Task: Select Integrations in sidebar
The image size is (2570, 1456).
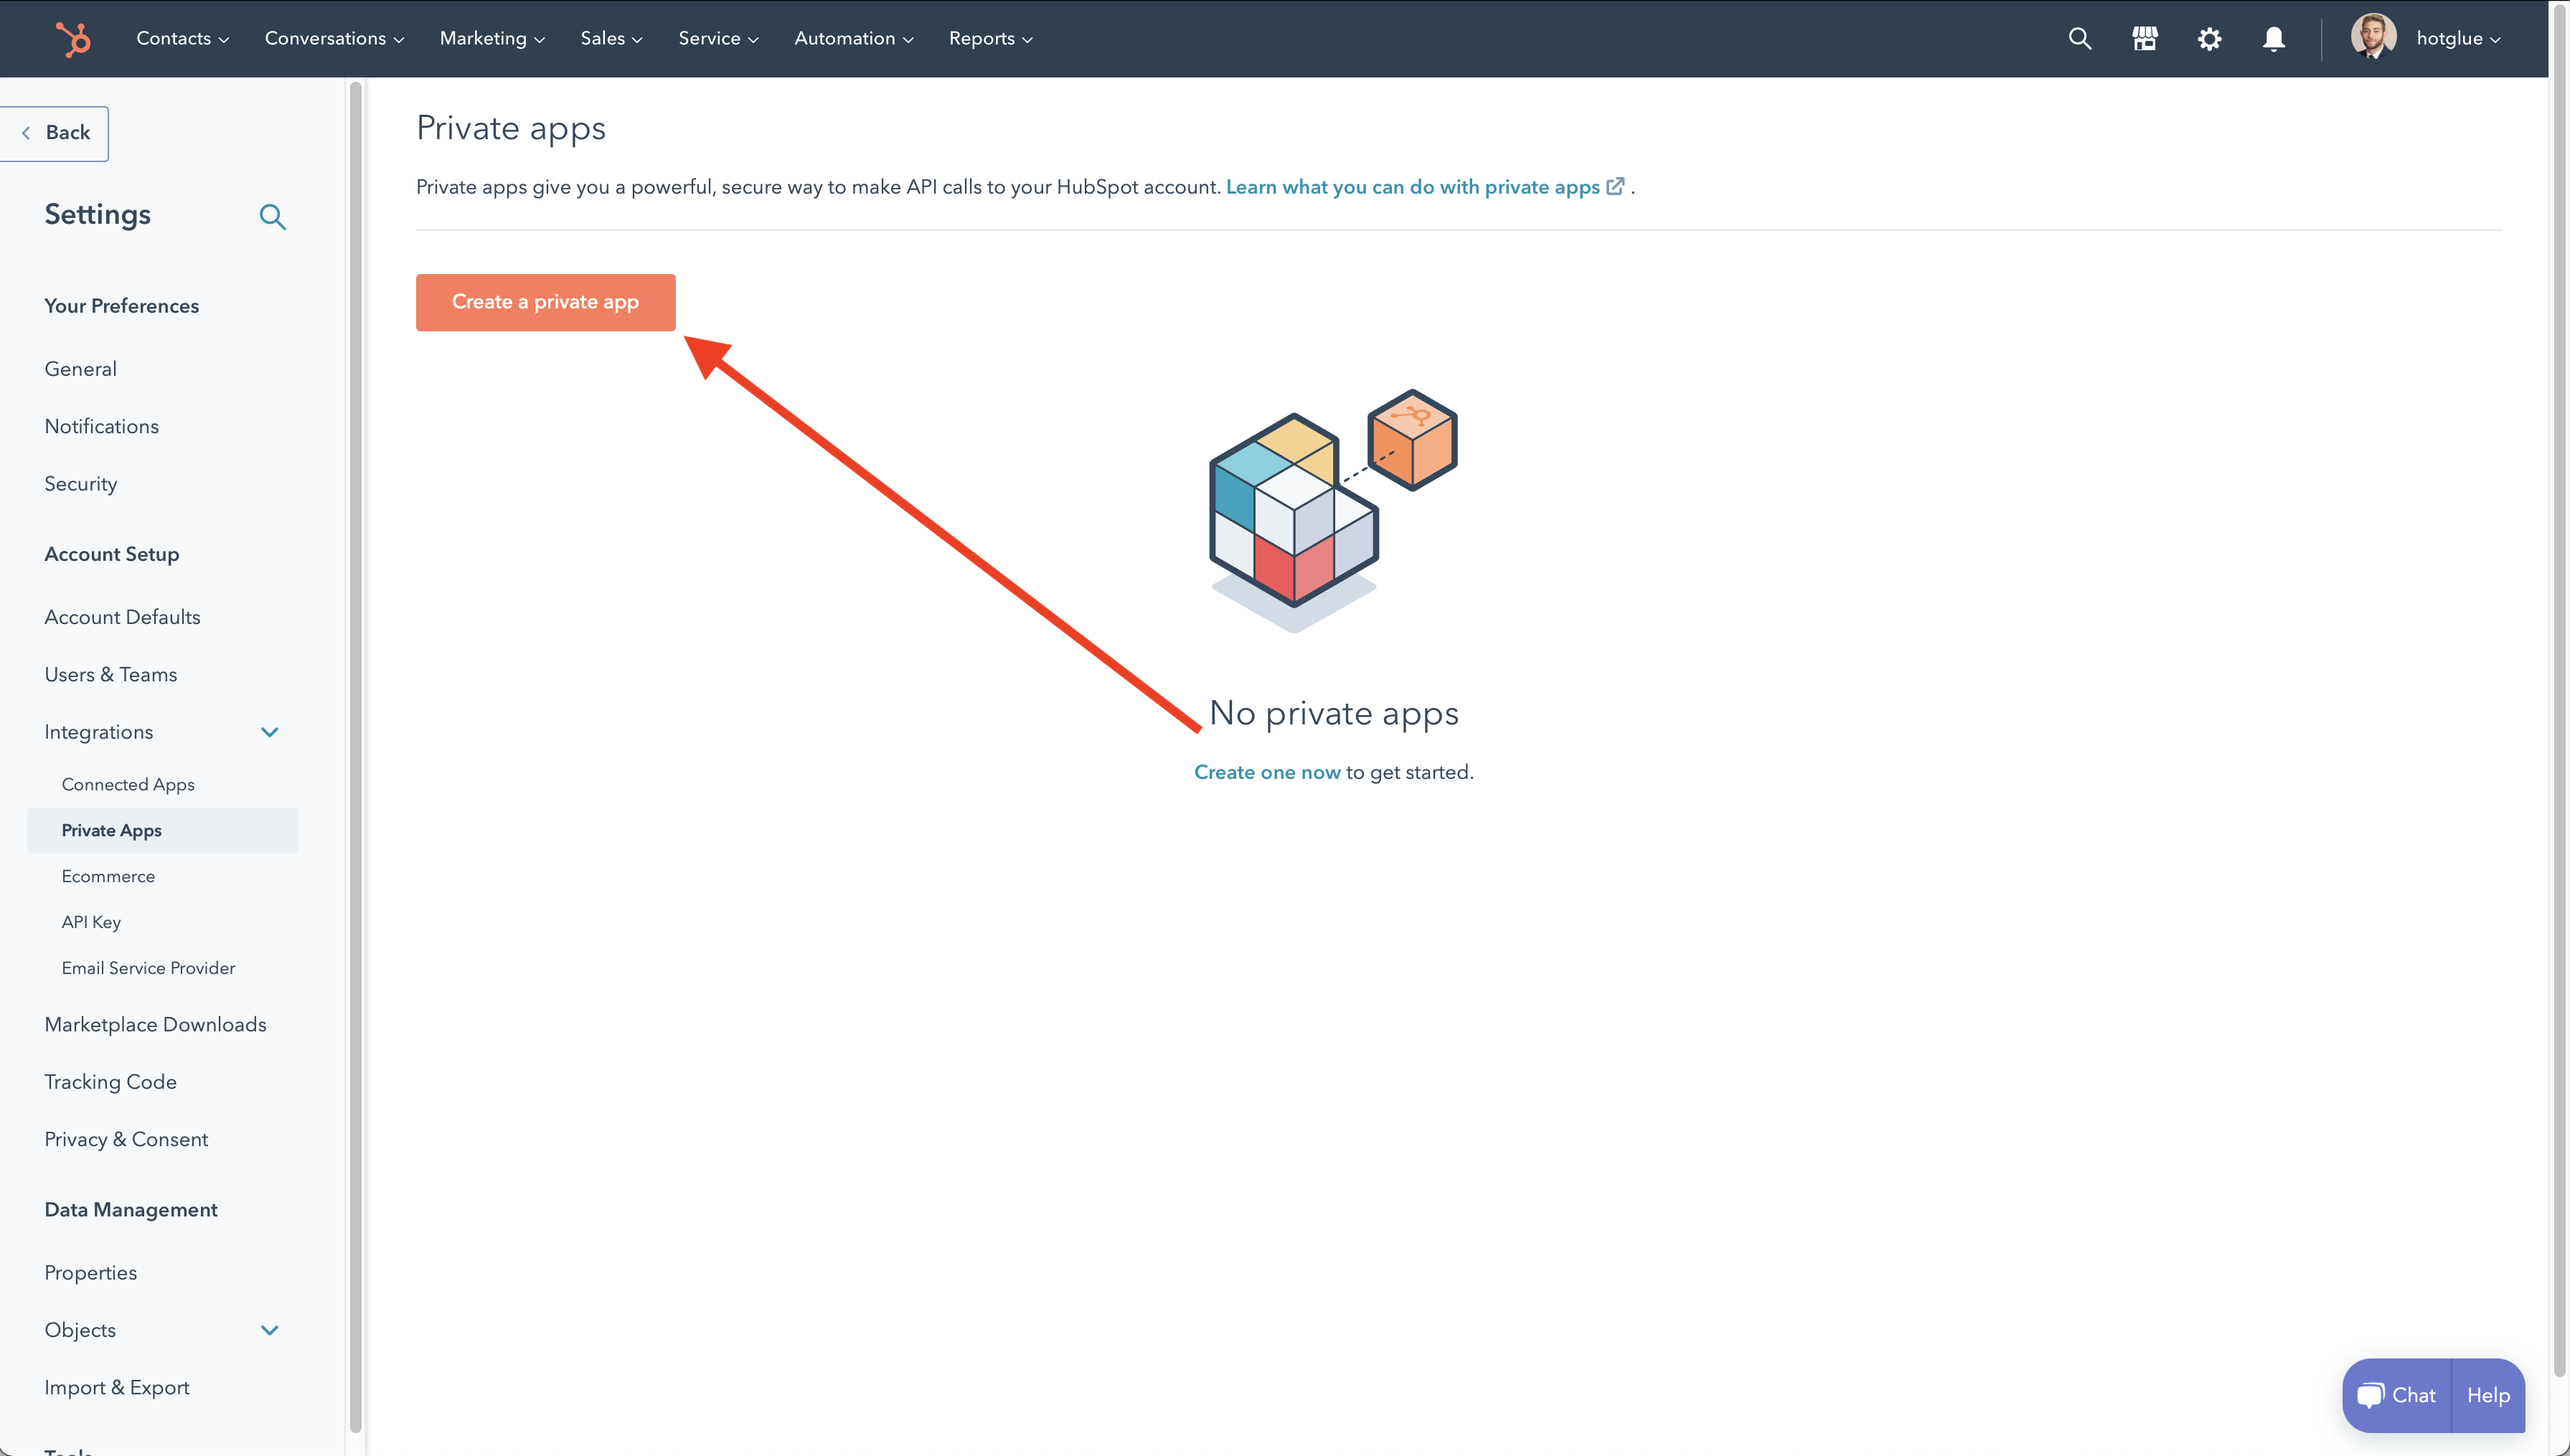Action: pos(99,732)
